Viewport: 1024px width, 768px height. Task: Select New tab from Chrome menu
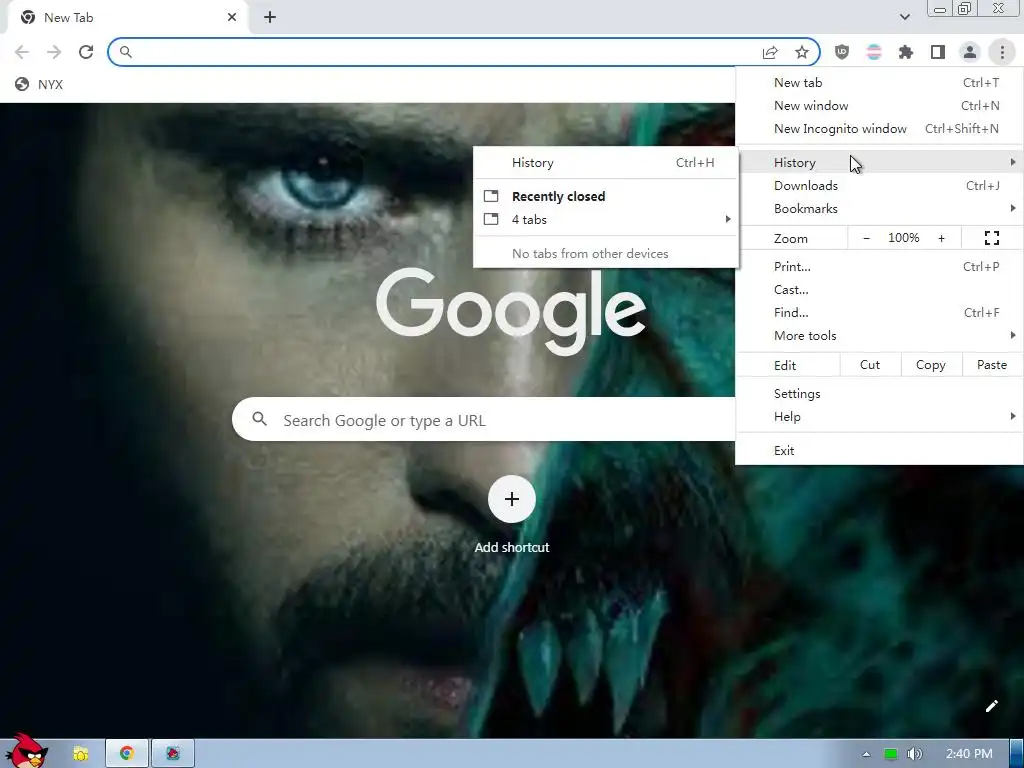(879, 83)
